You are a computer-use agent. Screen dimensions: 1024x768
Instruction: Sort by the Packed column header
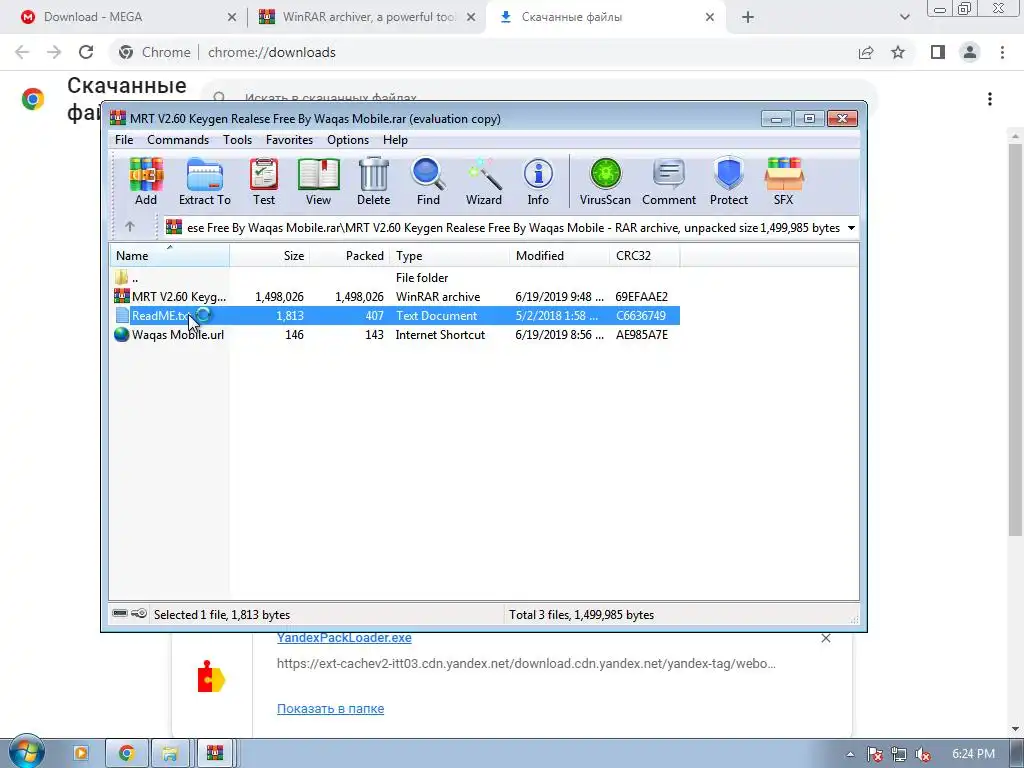349,255
